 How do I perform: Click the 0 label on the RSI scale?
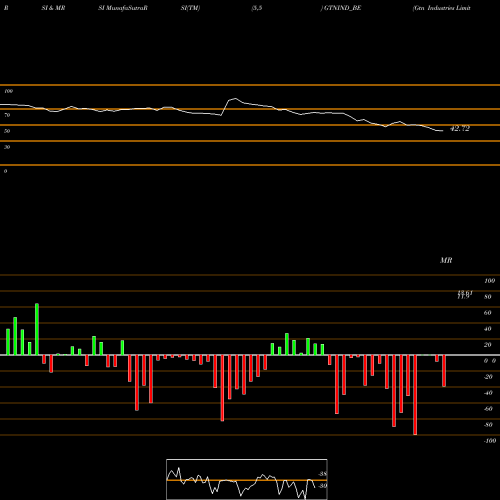(5, 171)
